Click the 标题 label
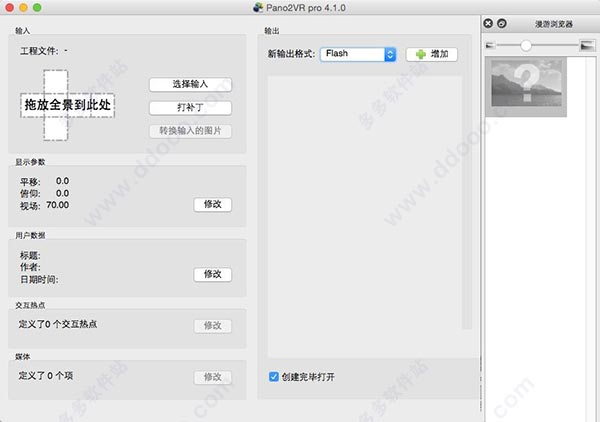The width and height of the screenshot is (600, 422). [x=30, y=255]
